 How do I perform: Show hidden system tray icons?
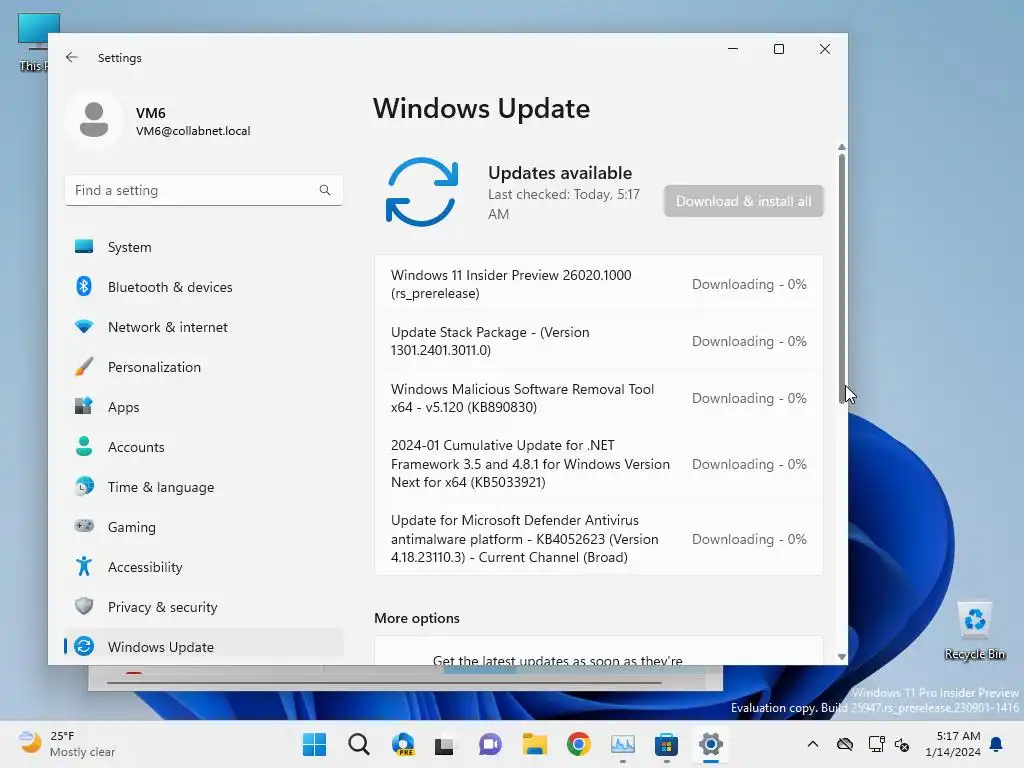coord(812,744)
